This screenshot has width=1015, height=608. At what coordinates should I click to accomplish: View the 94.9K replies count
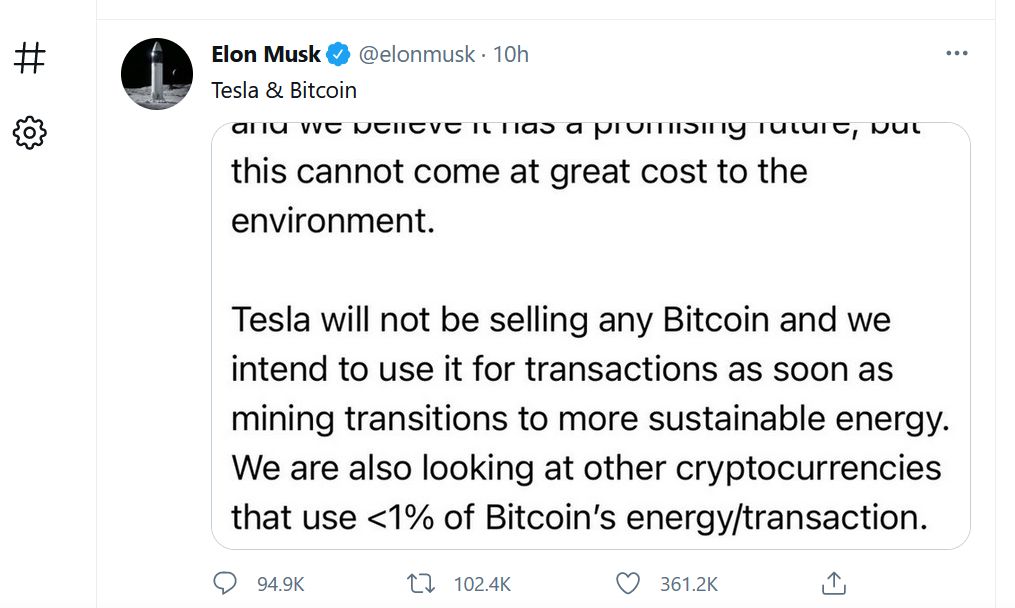pyautogui.click(x=280, y=584)
